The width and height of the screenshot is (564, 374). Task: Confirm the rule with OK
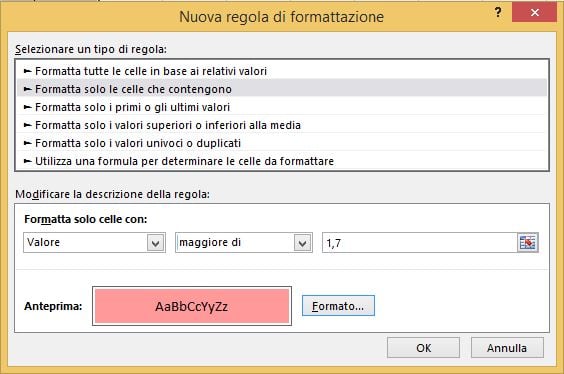point(423,347)
